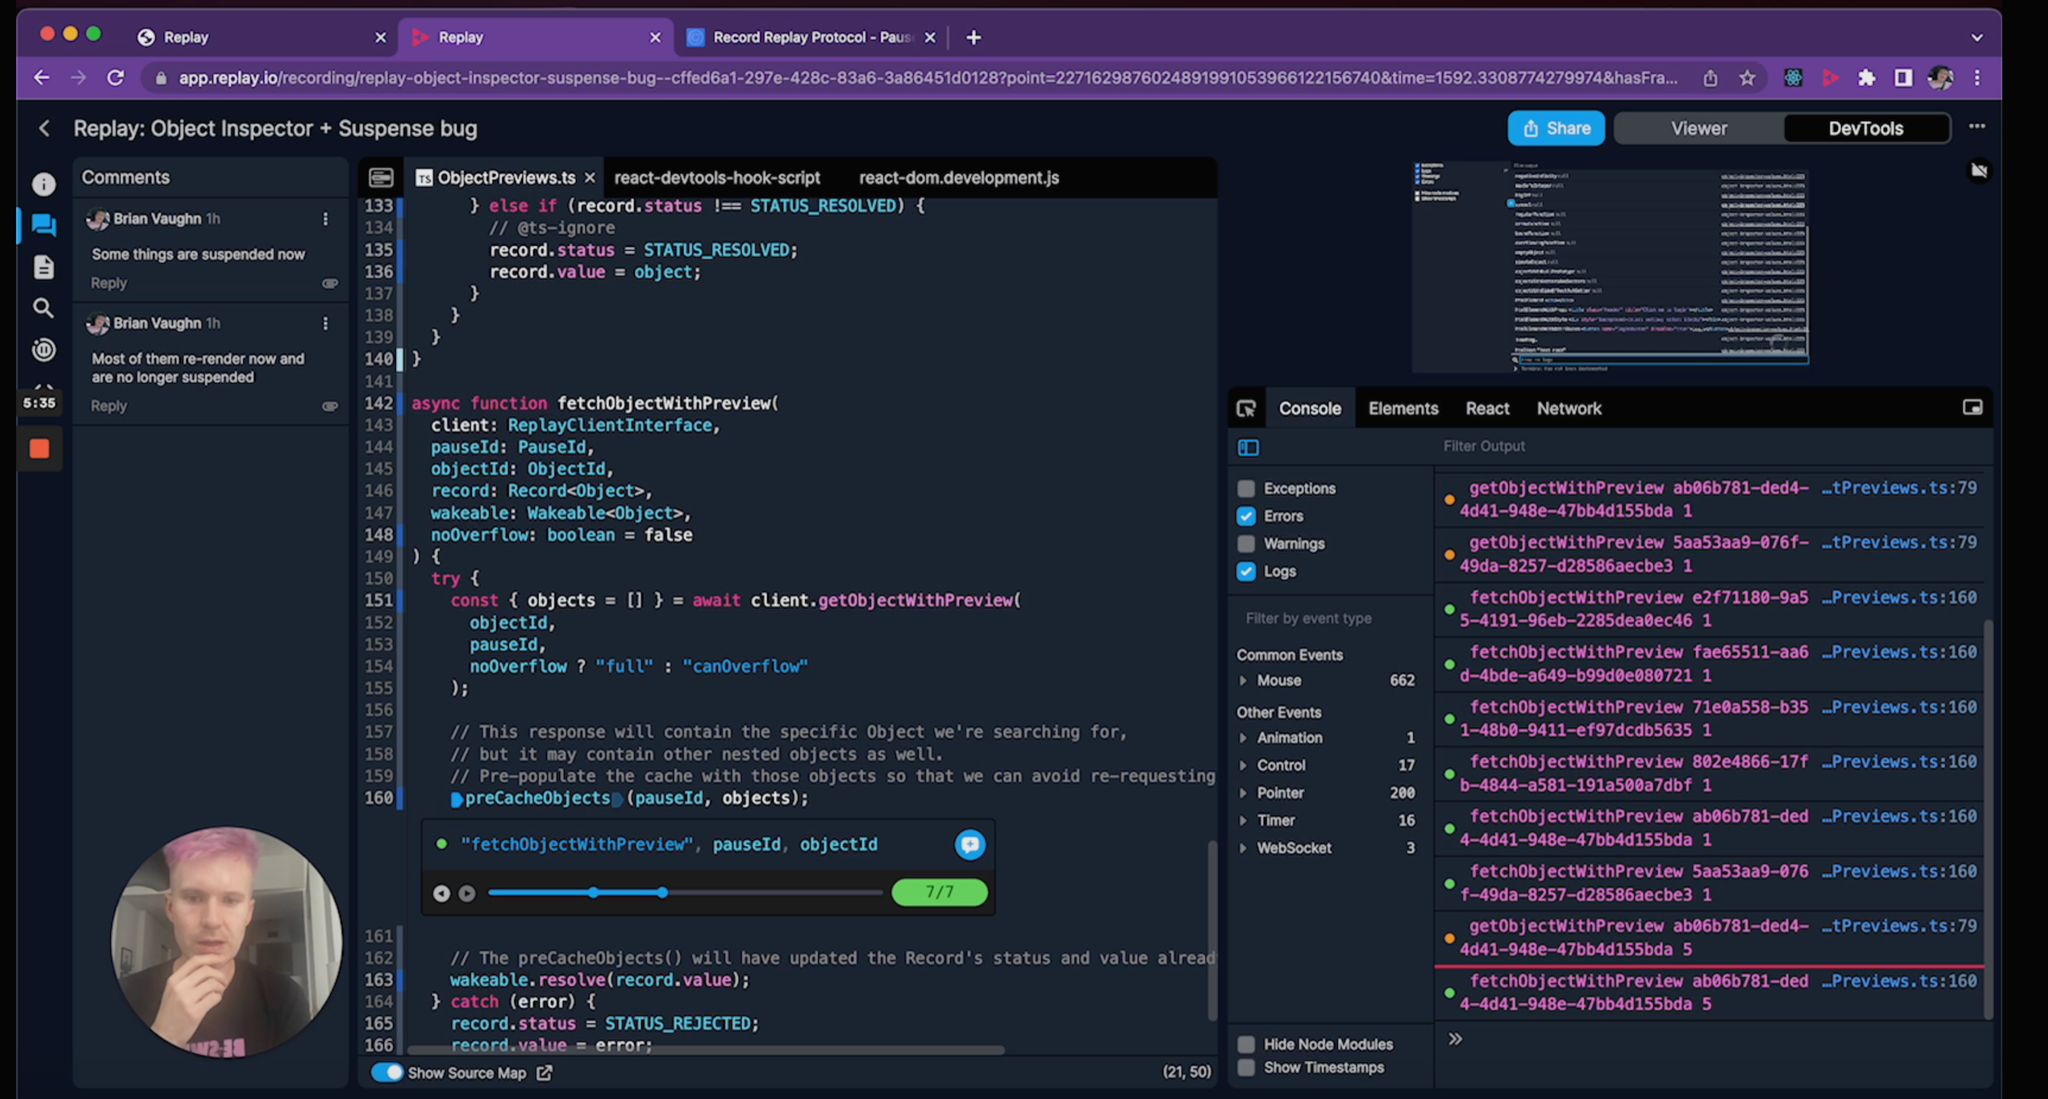Click the replay video thumbnail preview
Screen dimensions: 2048x1099
1610,266
